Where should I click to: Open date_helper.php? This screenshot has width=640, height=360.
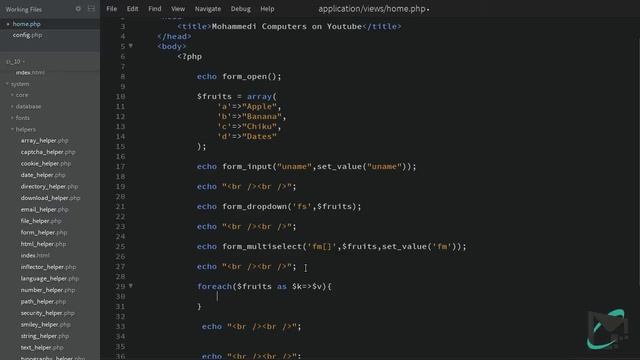pyautogui.click(x=43, y=175)
